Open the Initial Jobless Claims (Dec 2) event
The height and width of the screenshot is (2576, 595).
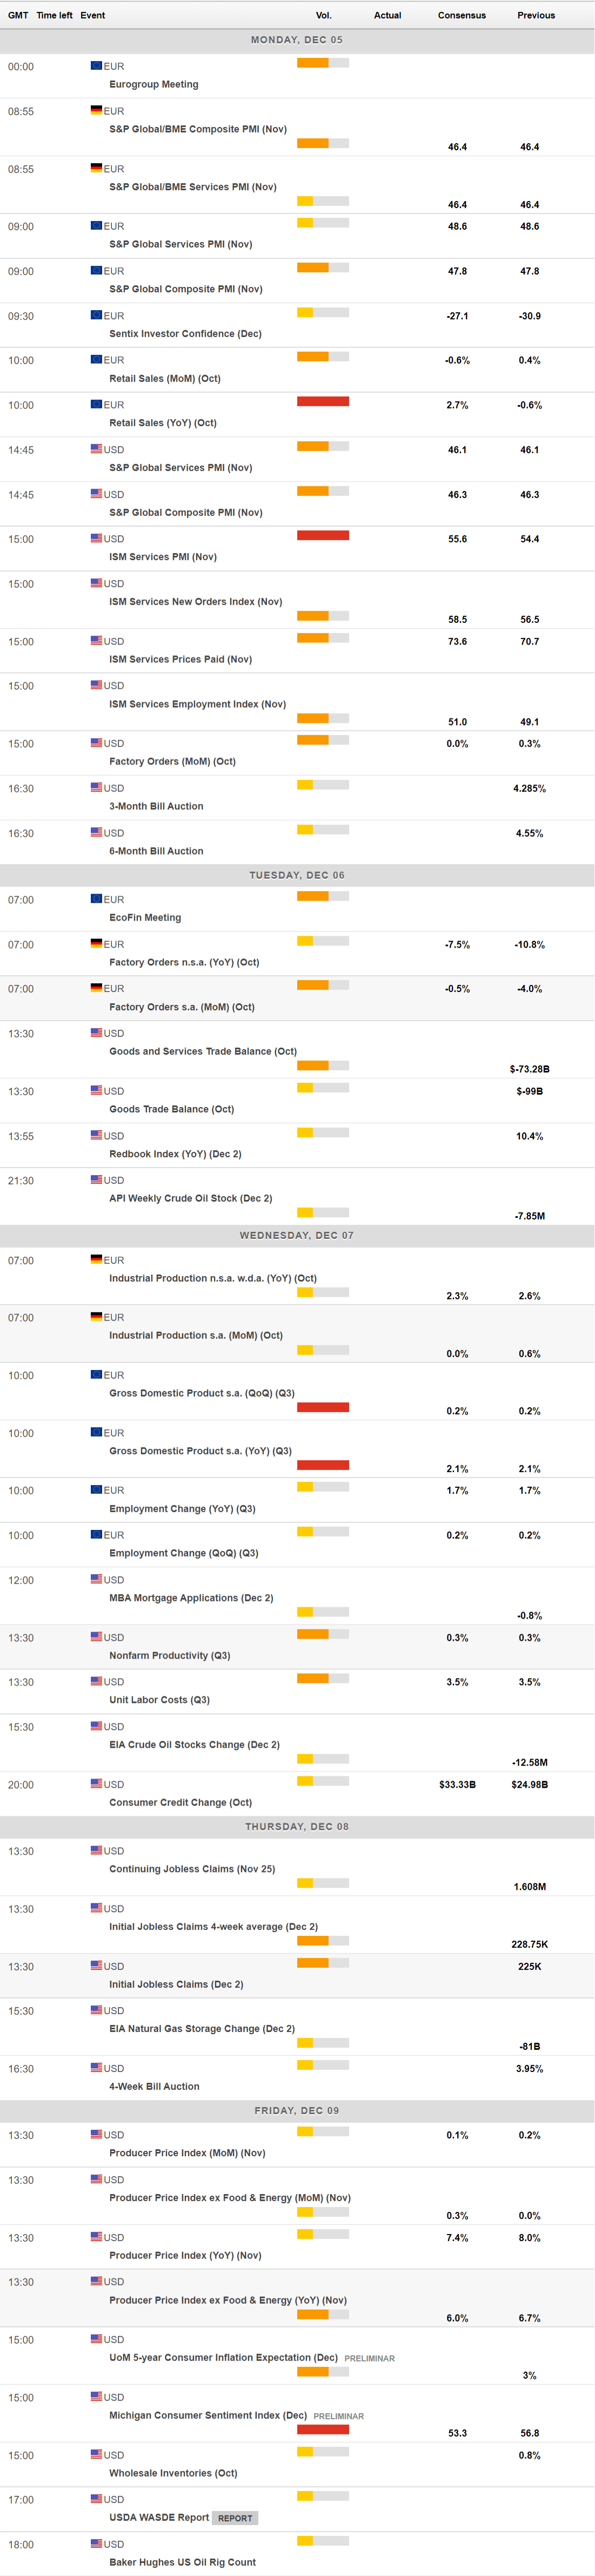click(176, 1984)
